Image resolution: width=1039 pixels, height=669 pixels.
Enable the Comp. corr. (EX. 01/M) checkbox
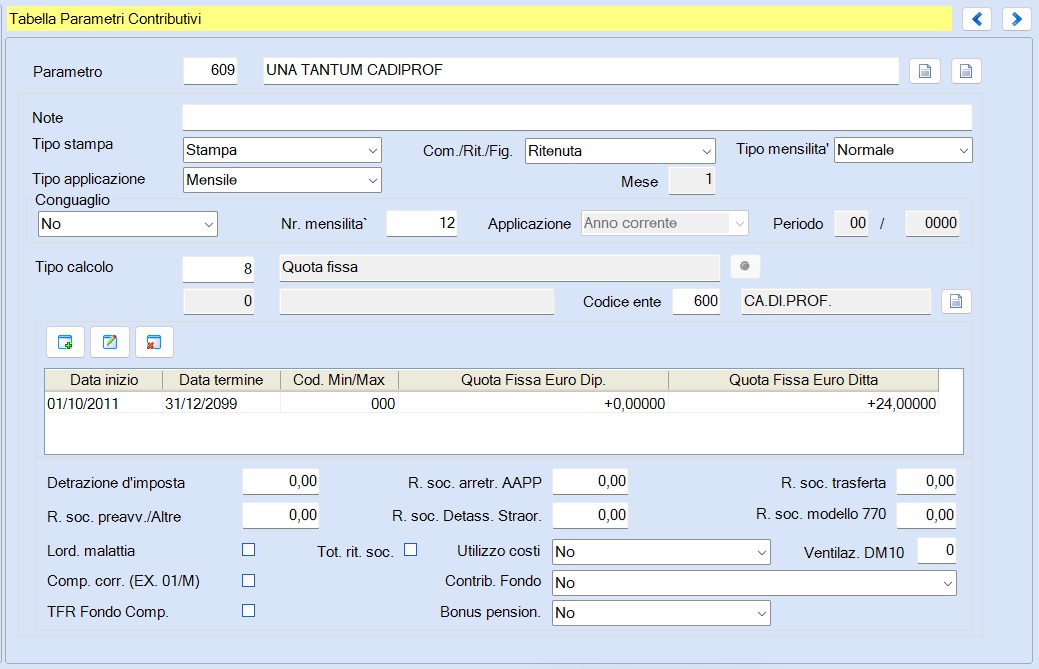[248, 581]
